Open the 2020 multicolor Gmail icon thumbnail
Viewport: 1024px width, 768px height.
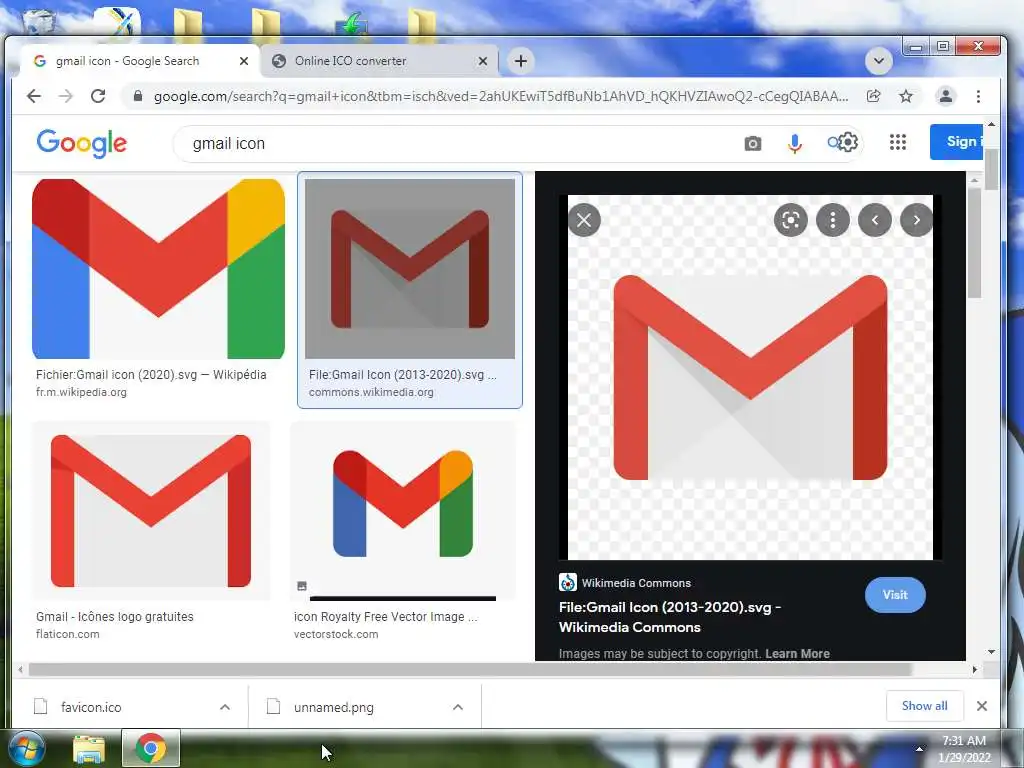pyautogui.click(x=158, y=268)
